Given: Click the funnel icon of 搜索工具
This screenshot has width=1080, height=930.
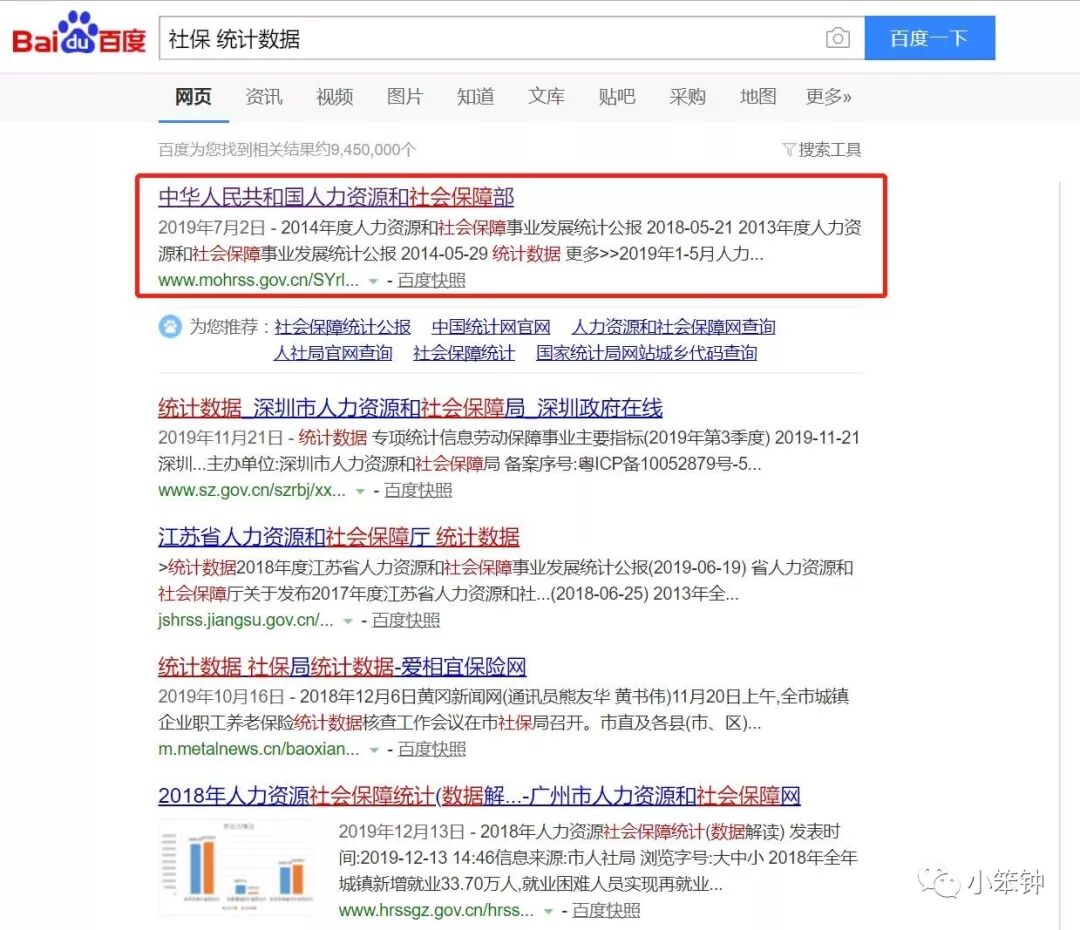Looking at the screenshot, I should [x=789, y=149].
